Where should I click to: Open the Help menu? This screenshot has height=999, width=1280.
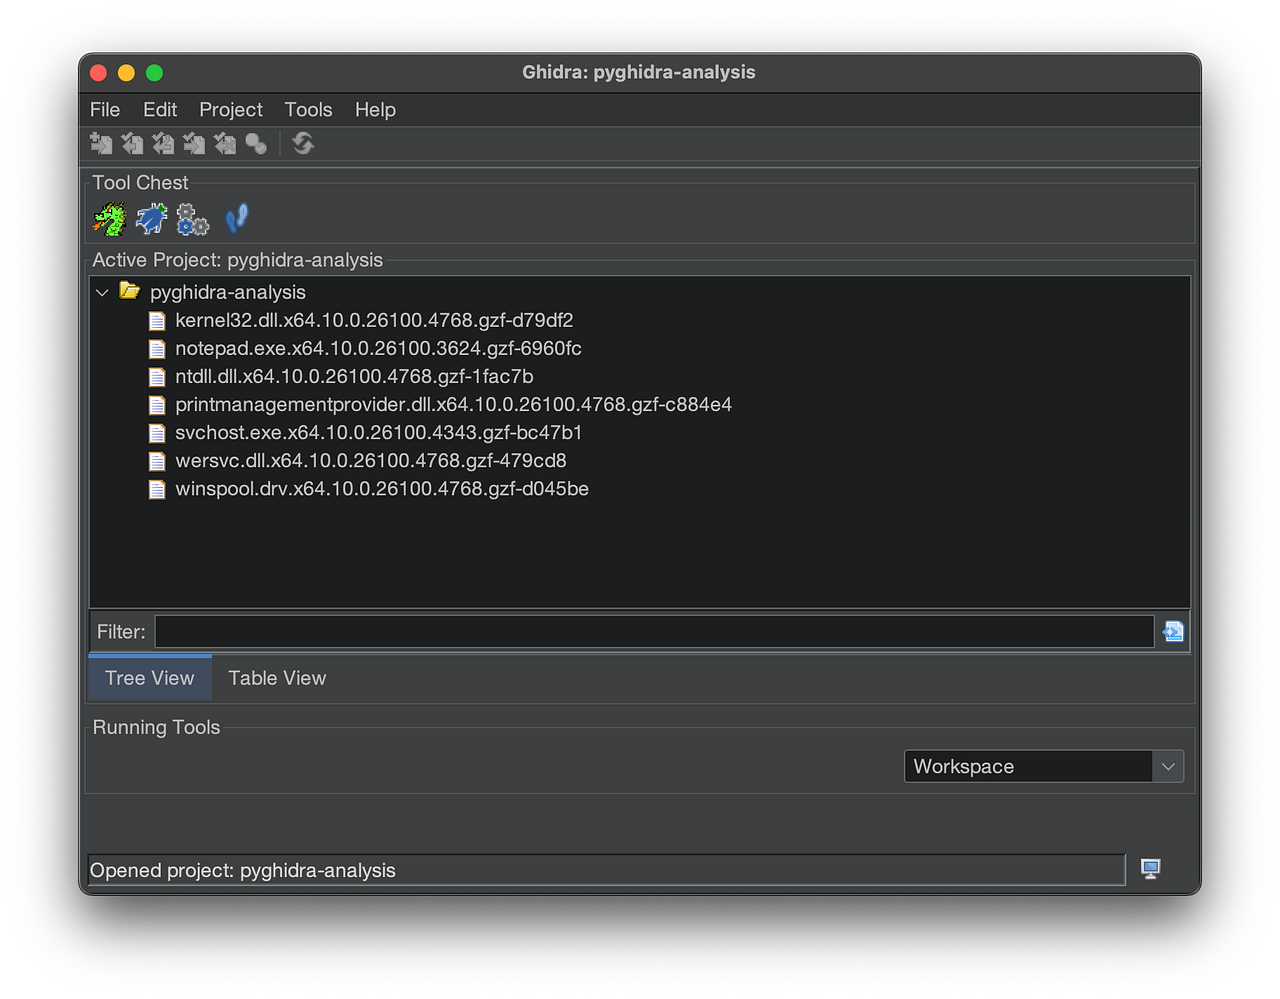click(375, 110)
